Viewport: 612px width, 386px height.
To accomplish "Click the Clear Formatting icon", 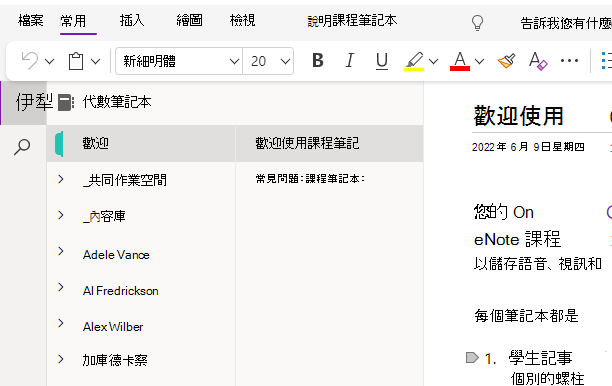I will click(538, 61).
